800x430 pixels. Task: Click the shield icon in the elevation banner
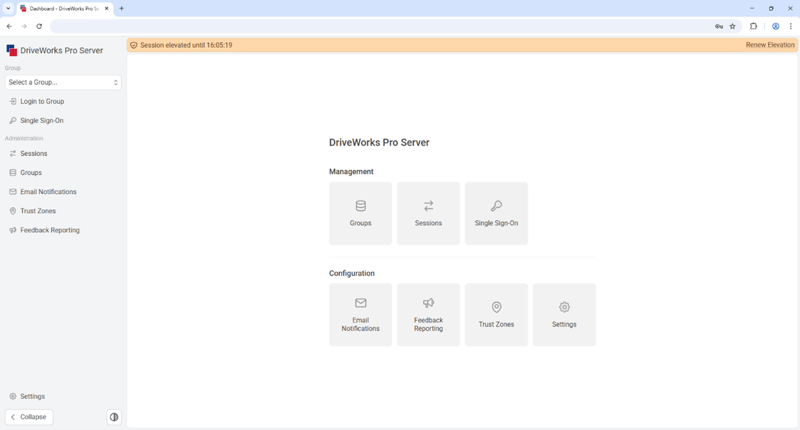pyautogui.click(x=134, y=45)
